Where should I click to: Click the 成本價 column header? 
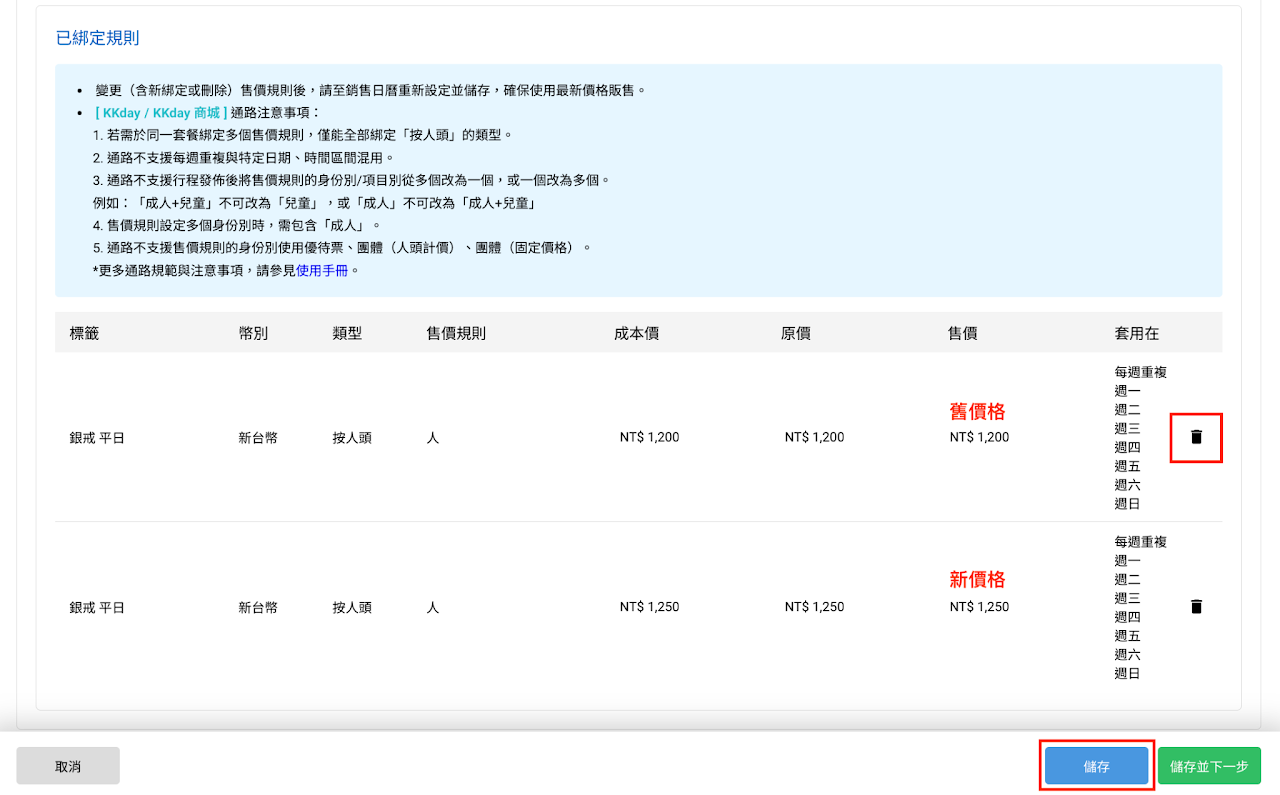636,333
